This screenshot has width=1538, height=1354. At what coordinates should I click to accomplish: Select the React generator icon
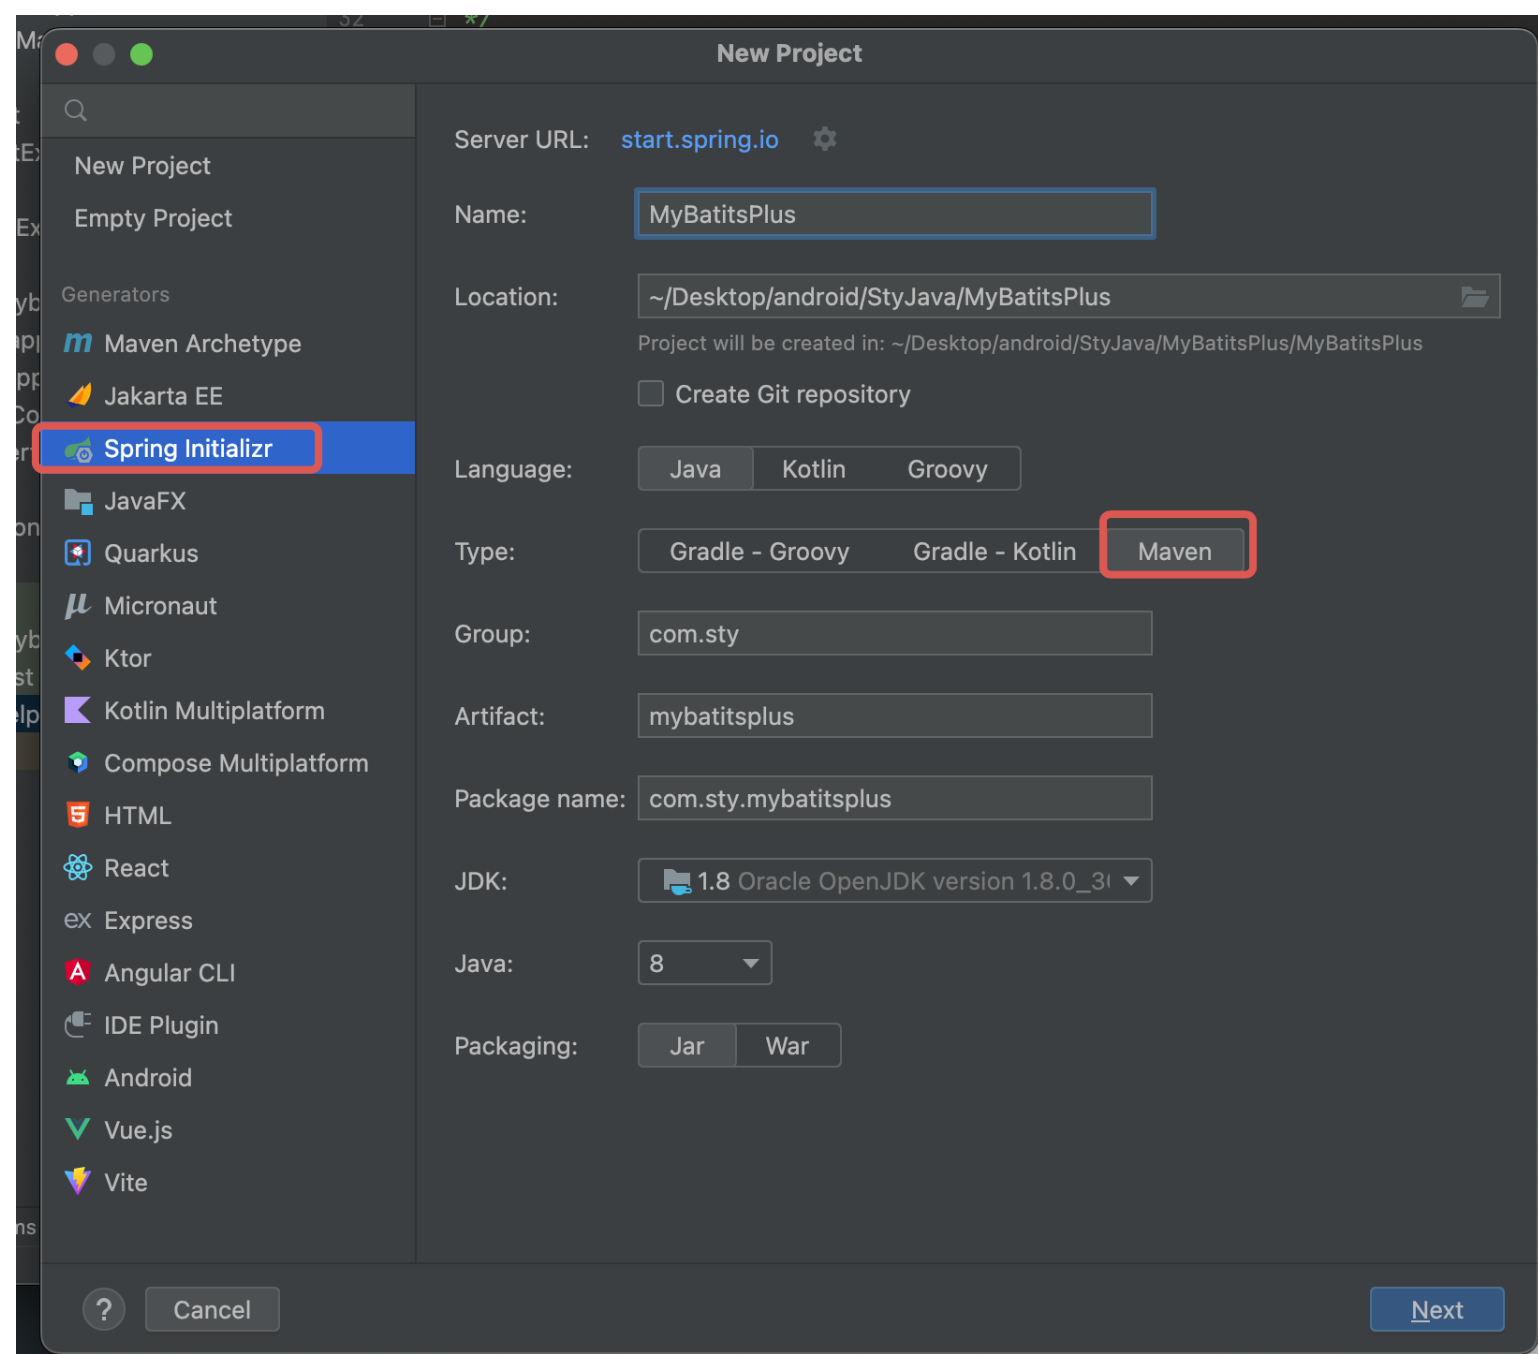pyautogui.click(x=78, y=868)
